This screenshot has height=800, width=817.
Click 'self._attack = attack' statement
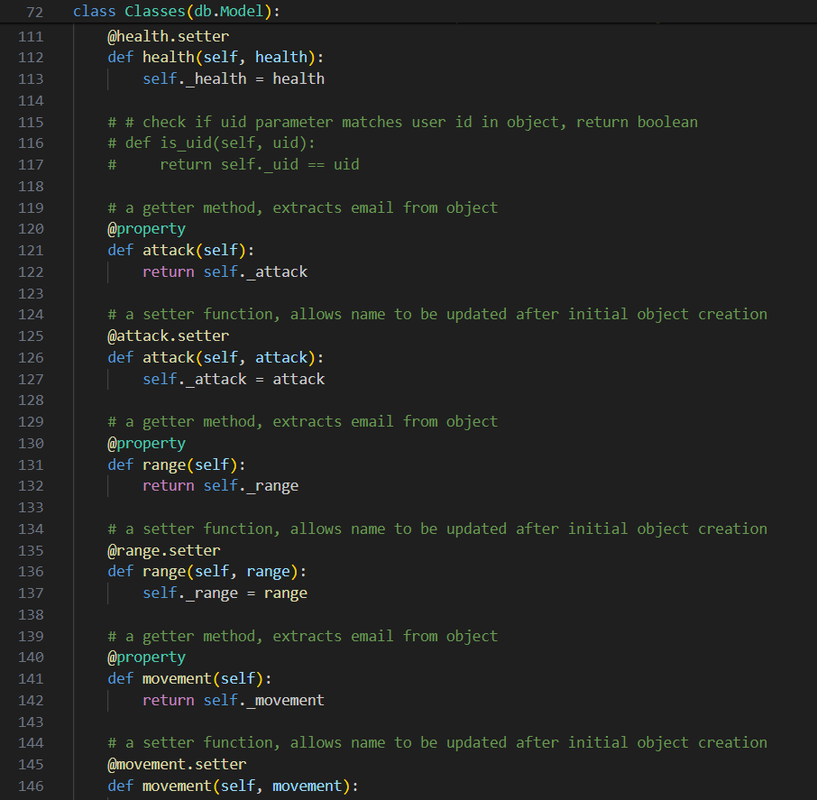coord(233,379)
